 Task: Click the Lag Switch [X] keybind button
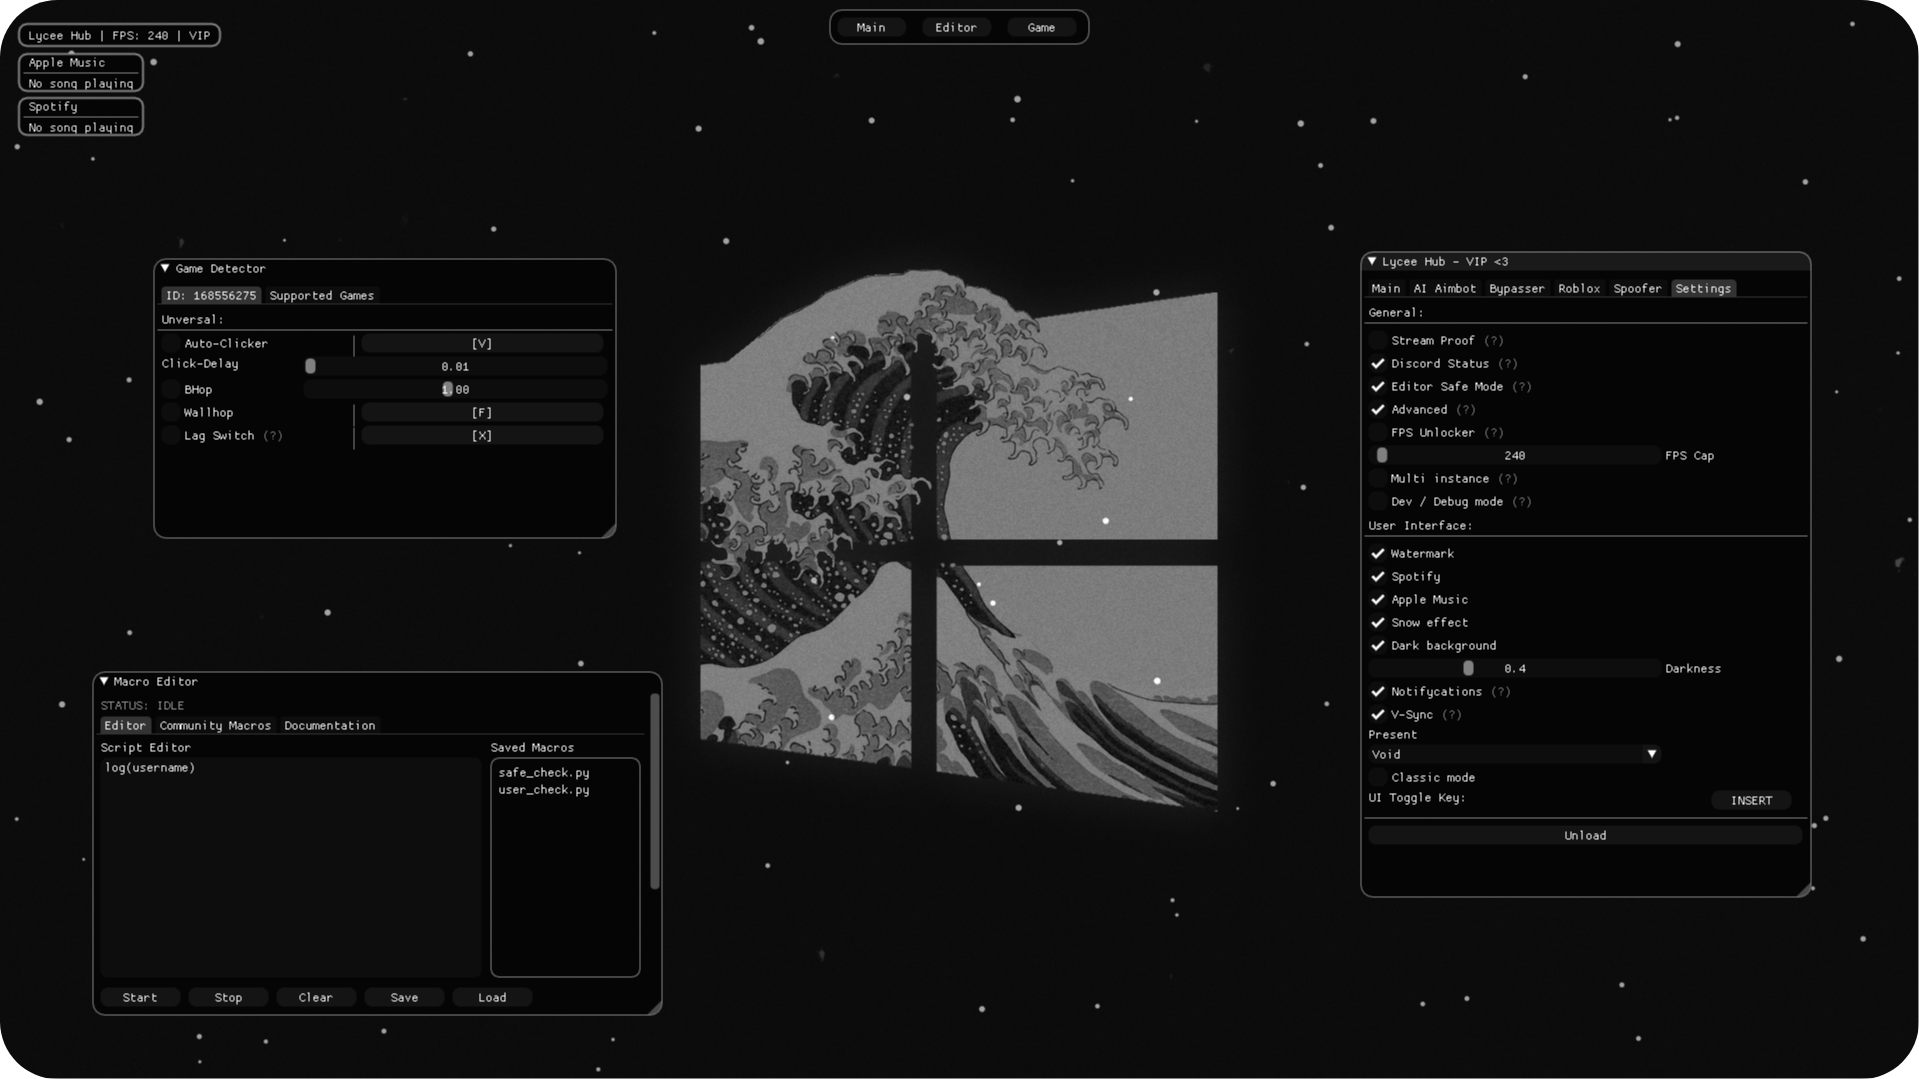tap(482, 436)
